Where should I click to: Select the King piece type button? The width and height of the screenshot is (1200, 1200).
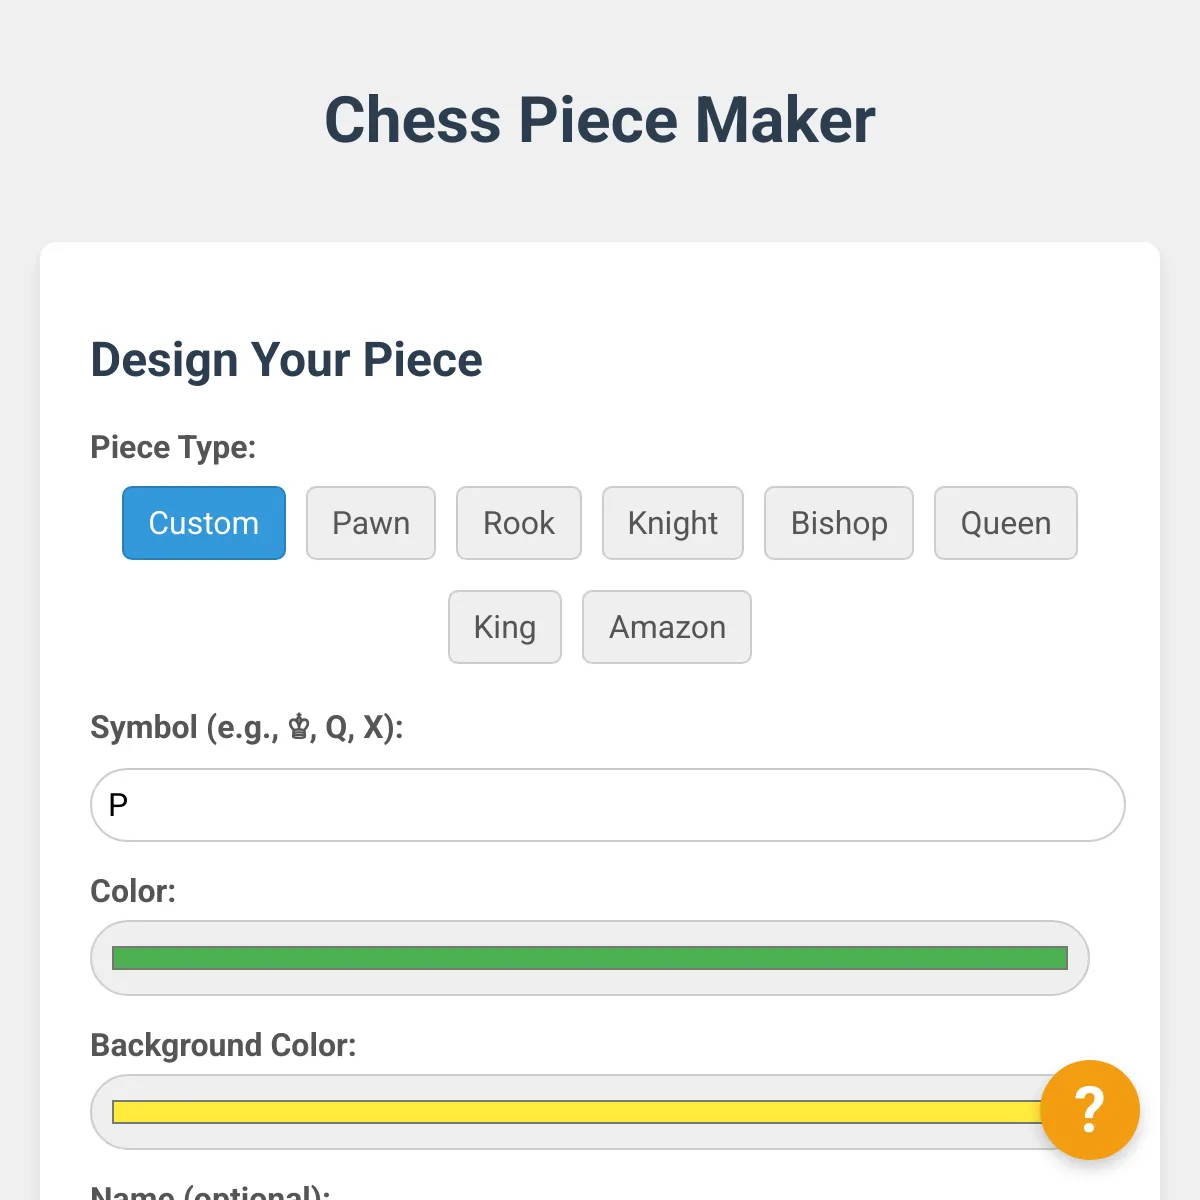pos(505,627)
